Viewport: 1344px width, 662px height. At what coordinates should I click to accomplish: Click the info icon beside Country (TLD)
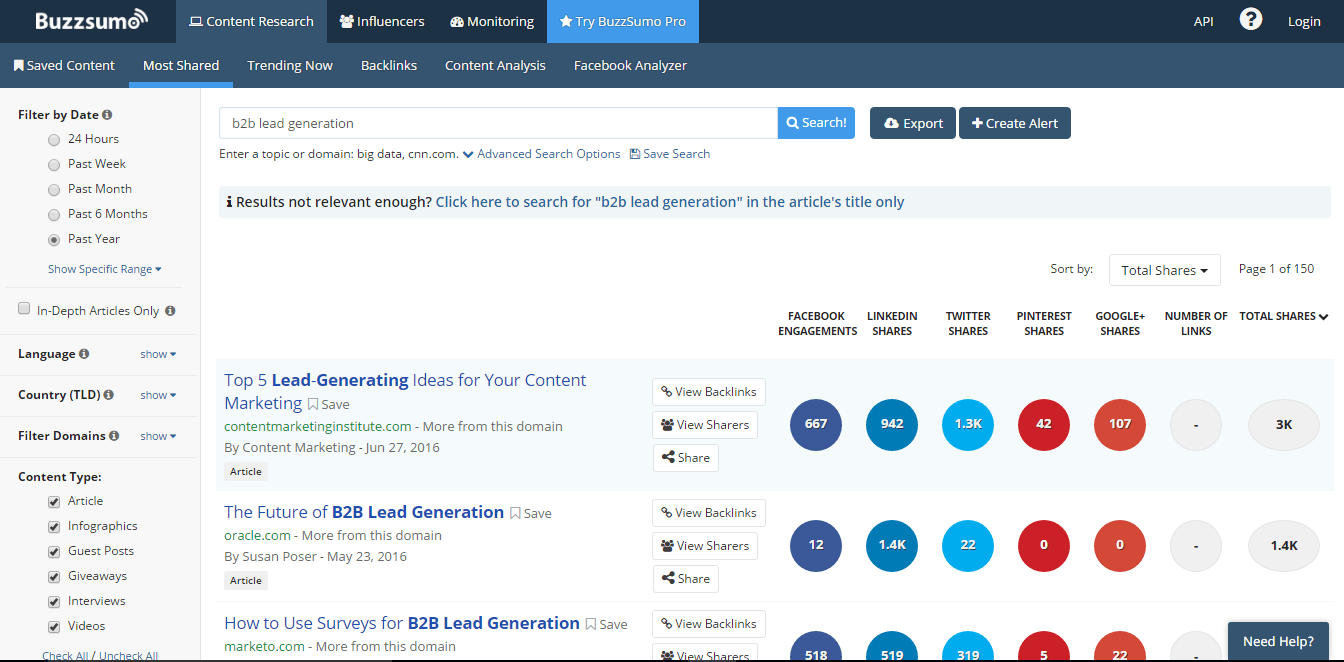pyautogui.click(x=108, y=395)
